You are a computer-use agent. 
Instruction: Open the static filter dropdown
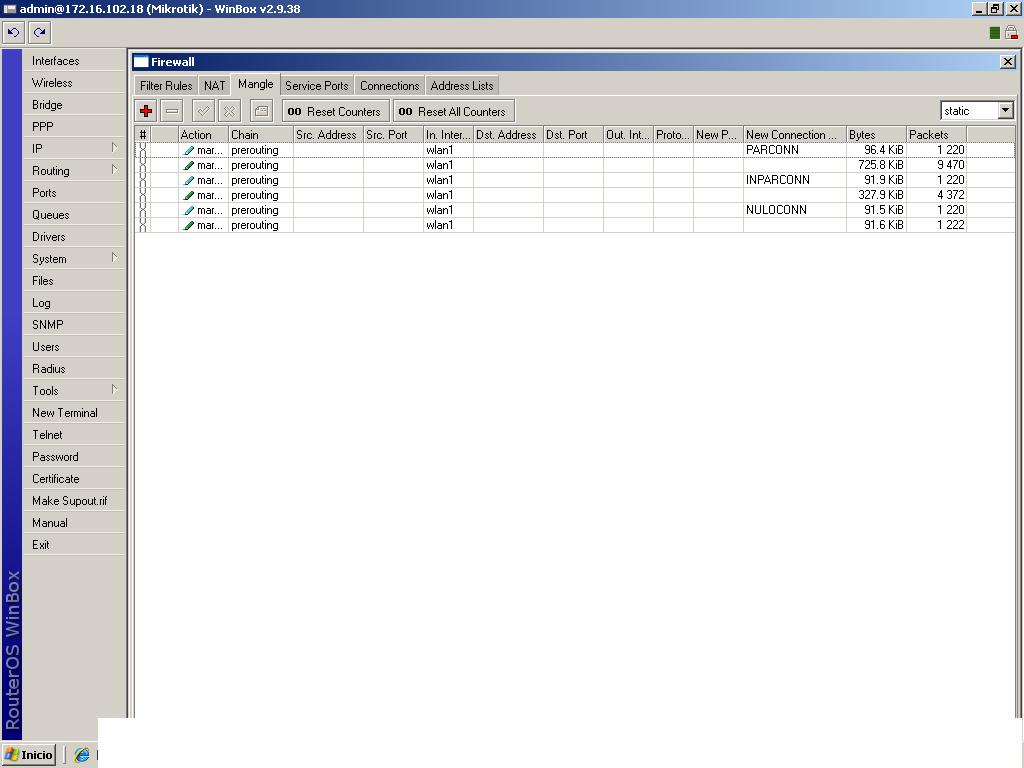1006,110
